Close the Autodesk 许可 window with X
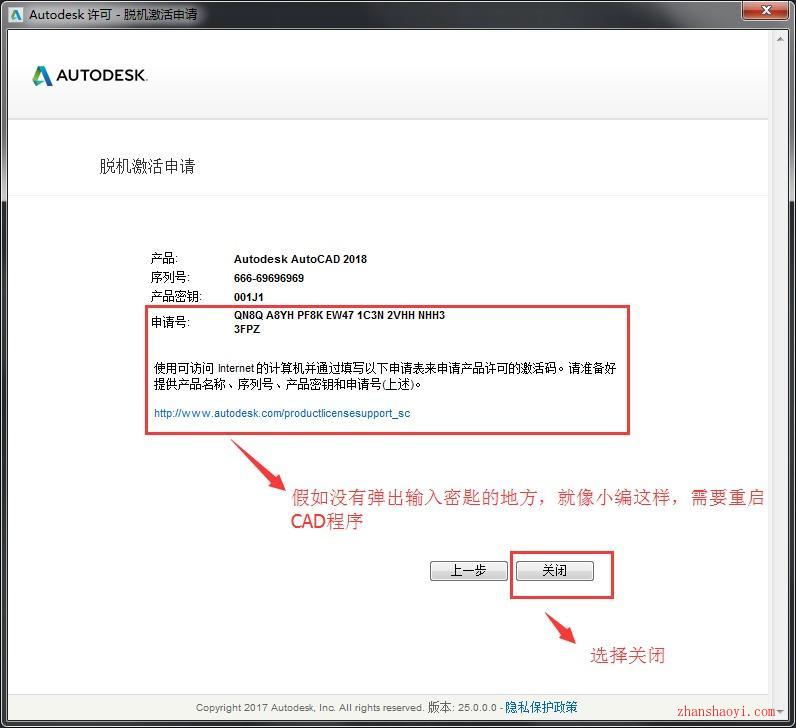Image resolution: width=796 pixels, height=728 pixels. [767, 10]
